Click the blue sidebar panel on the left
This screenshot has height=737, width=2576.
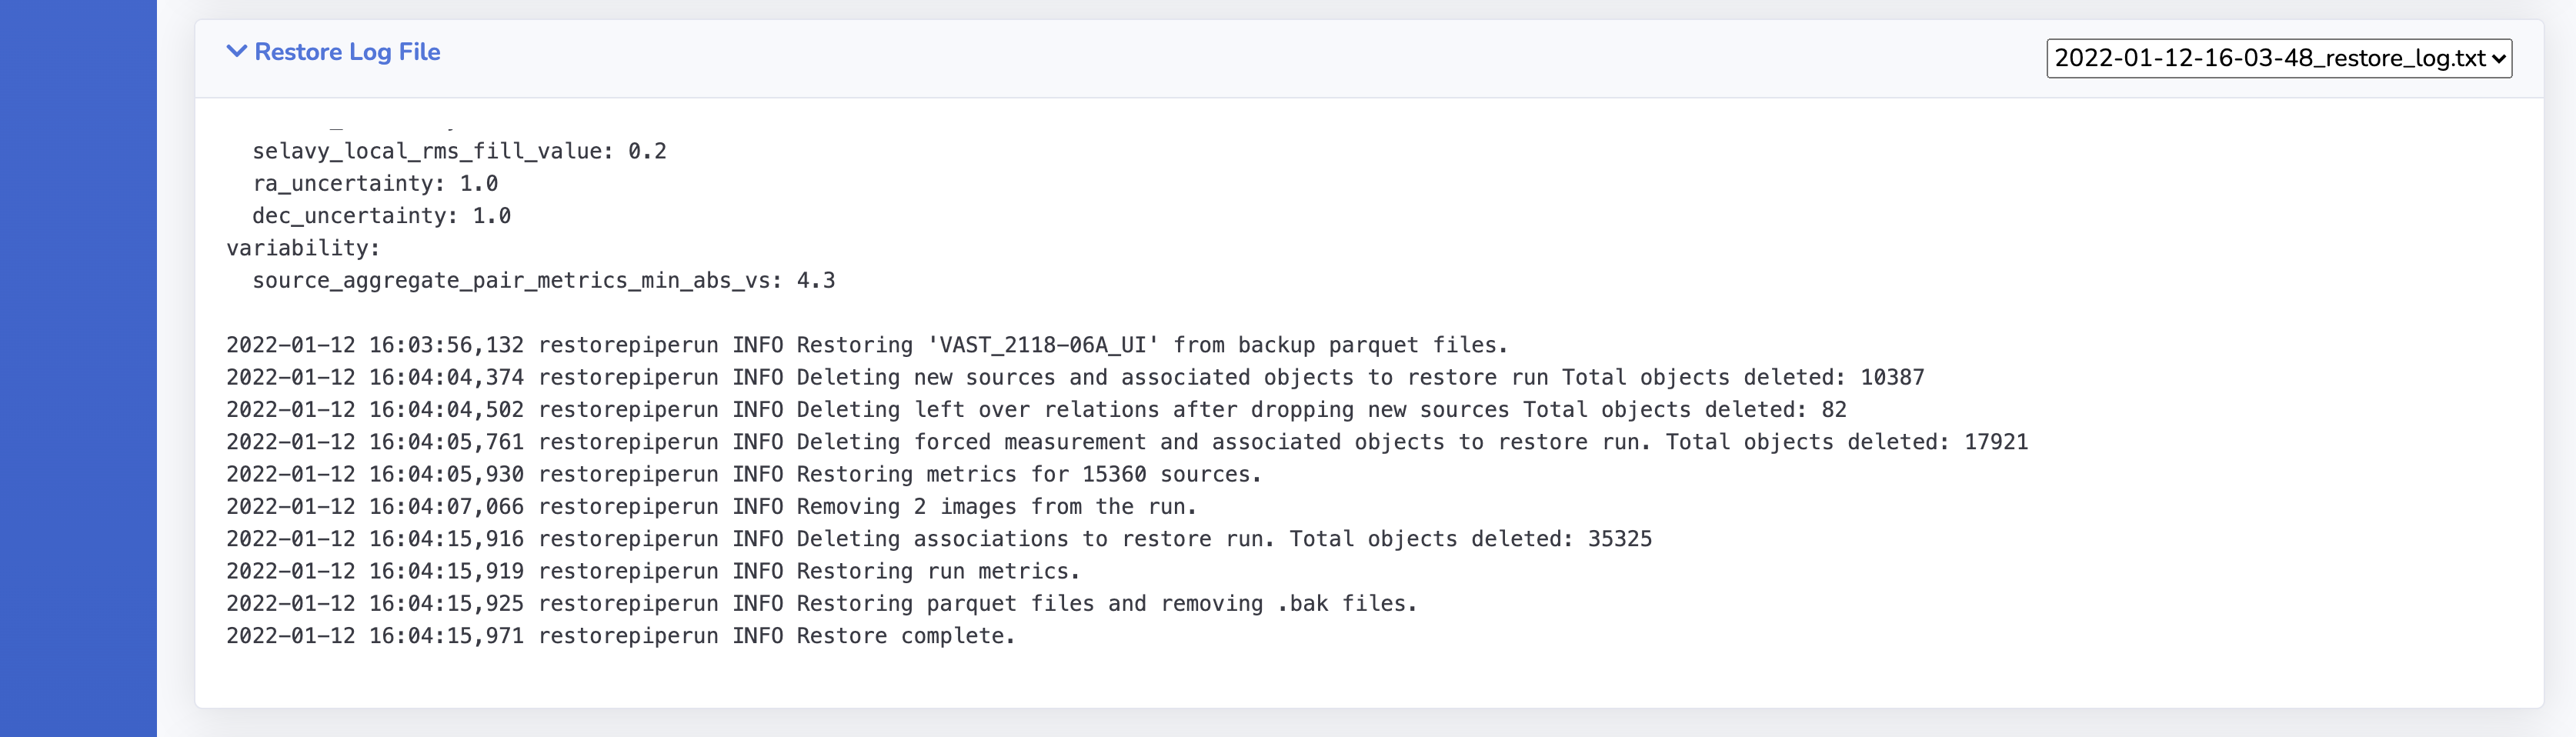coord(78,368)
